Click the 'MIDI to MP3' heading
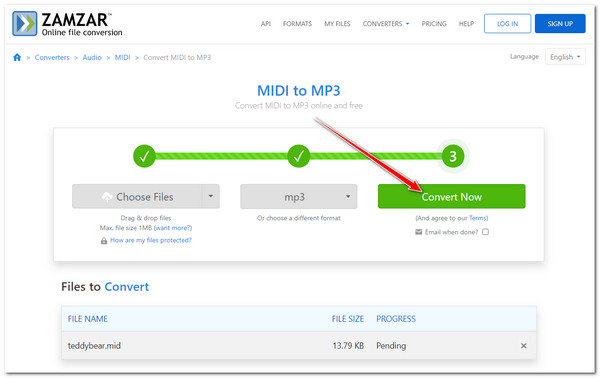600x378 pixels. point(298,91)
